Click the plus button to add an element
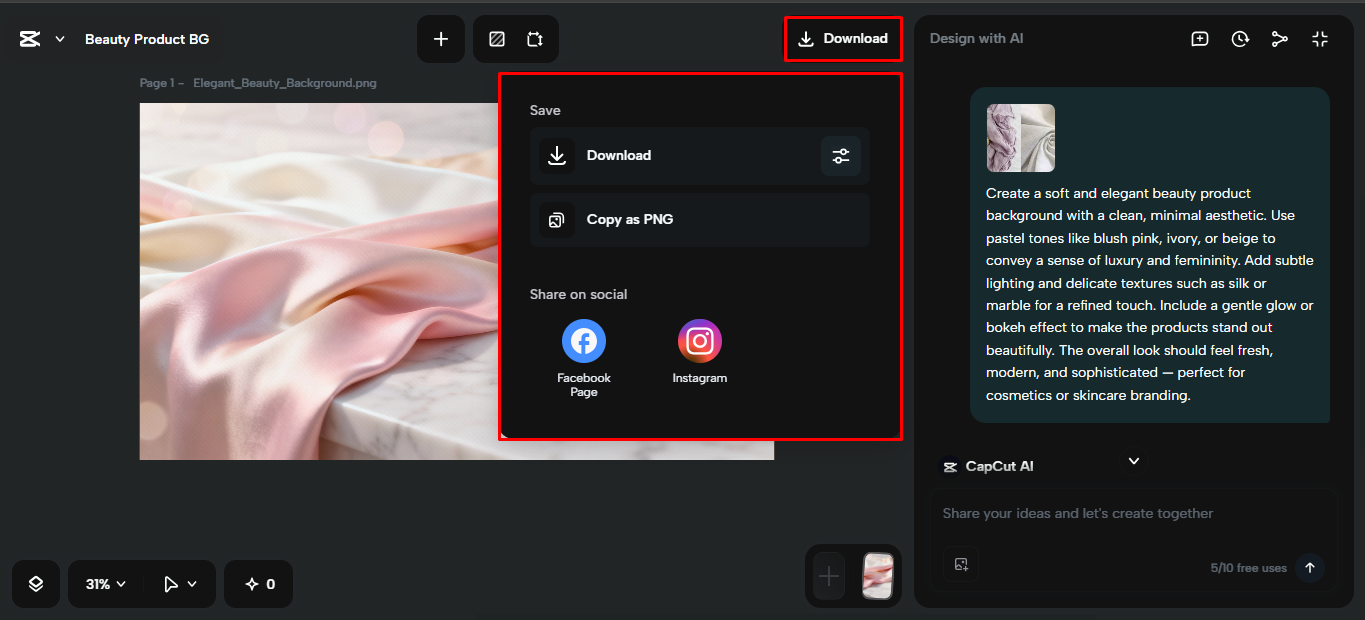The width and height of the screenshot is (1365, 620). click(440, 38)
